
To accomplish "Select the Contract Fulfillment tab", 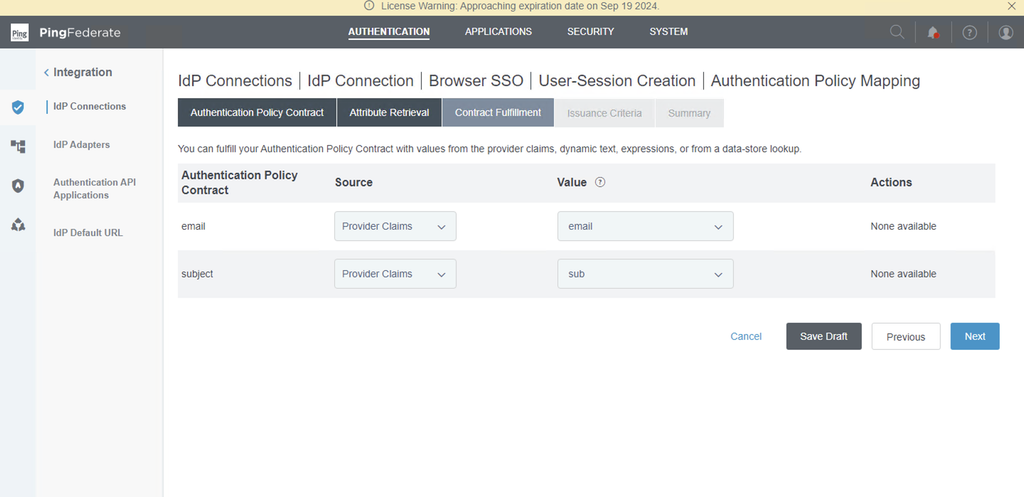I will pyautogui.click(x=498, y=112).
